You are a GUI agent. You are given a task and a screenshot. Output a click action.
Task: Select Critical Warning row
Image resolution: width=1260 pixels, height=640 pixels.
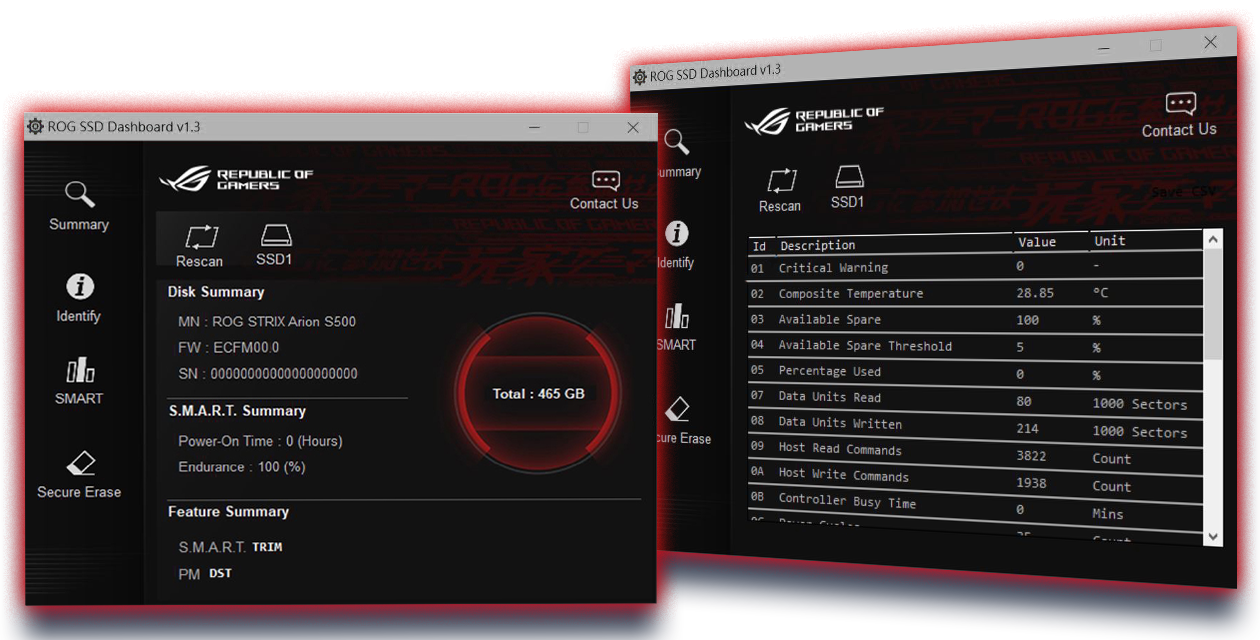point(975,267)
